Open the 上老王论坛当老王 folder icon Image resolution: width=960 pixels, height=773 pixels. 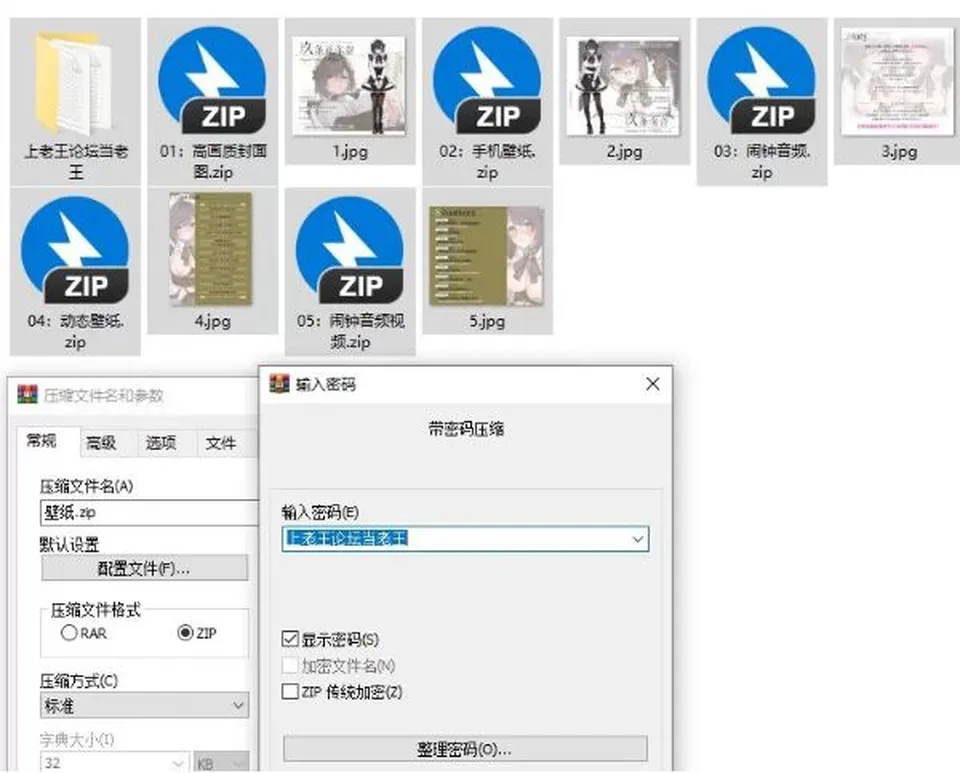point(75,84)
